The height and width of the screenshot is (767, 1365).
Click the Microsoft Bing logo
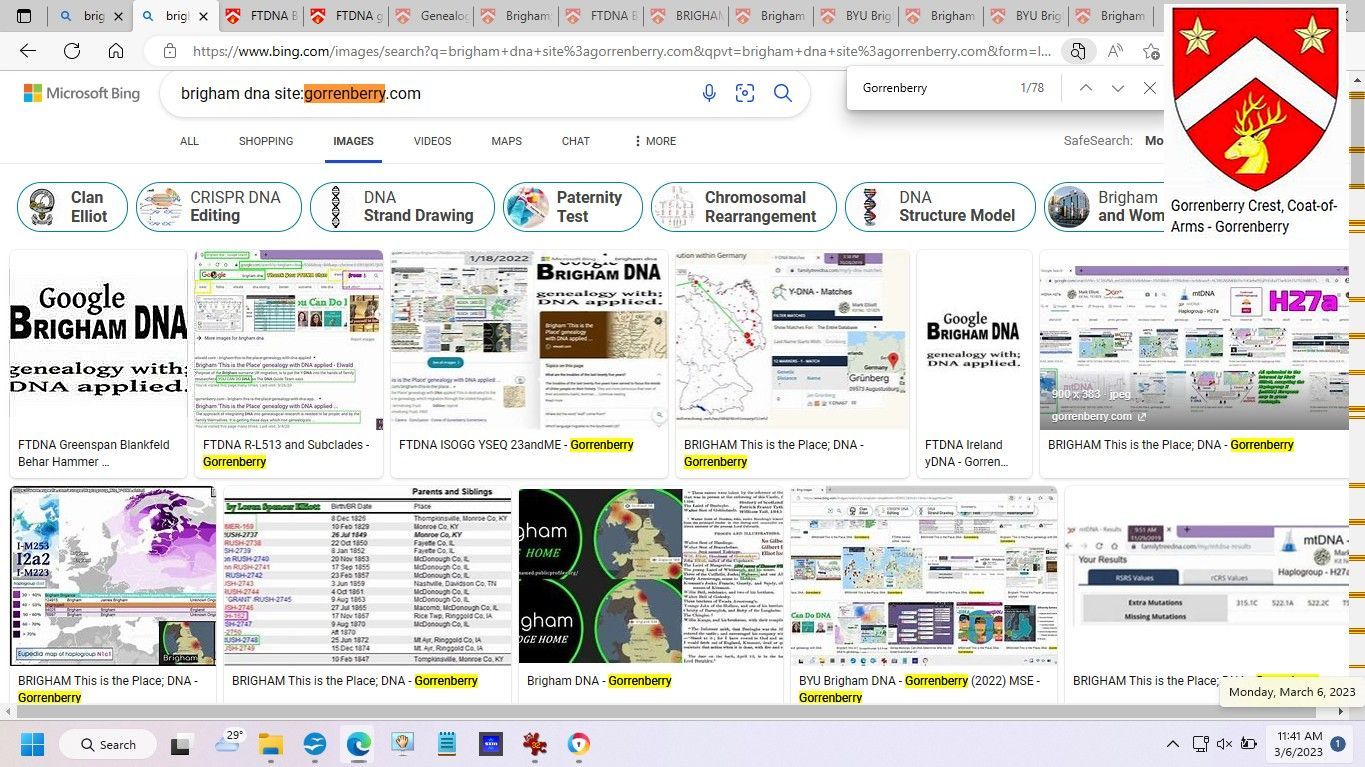point(82,93)
